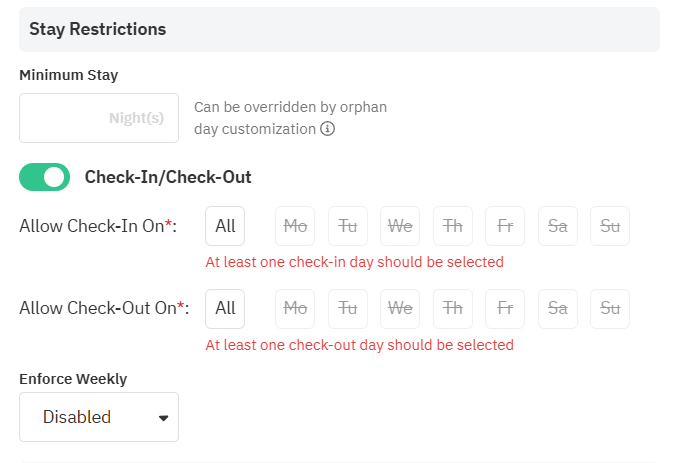The image size is (682, 463).
Task: Enable Thursday as a check-in day
Action: (x=453, y=226)
